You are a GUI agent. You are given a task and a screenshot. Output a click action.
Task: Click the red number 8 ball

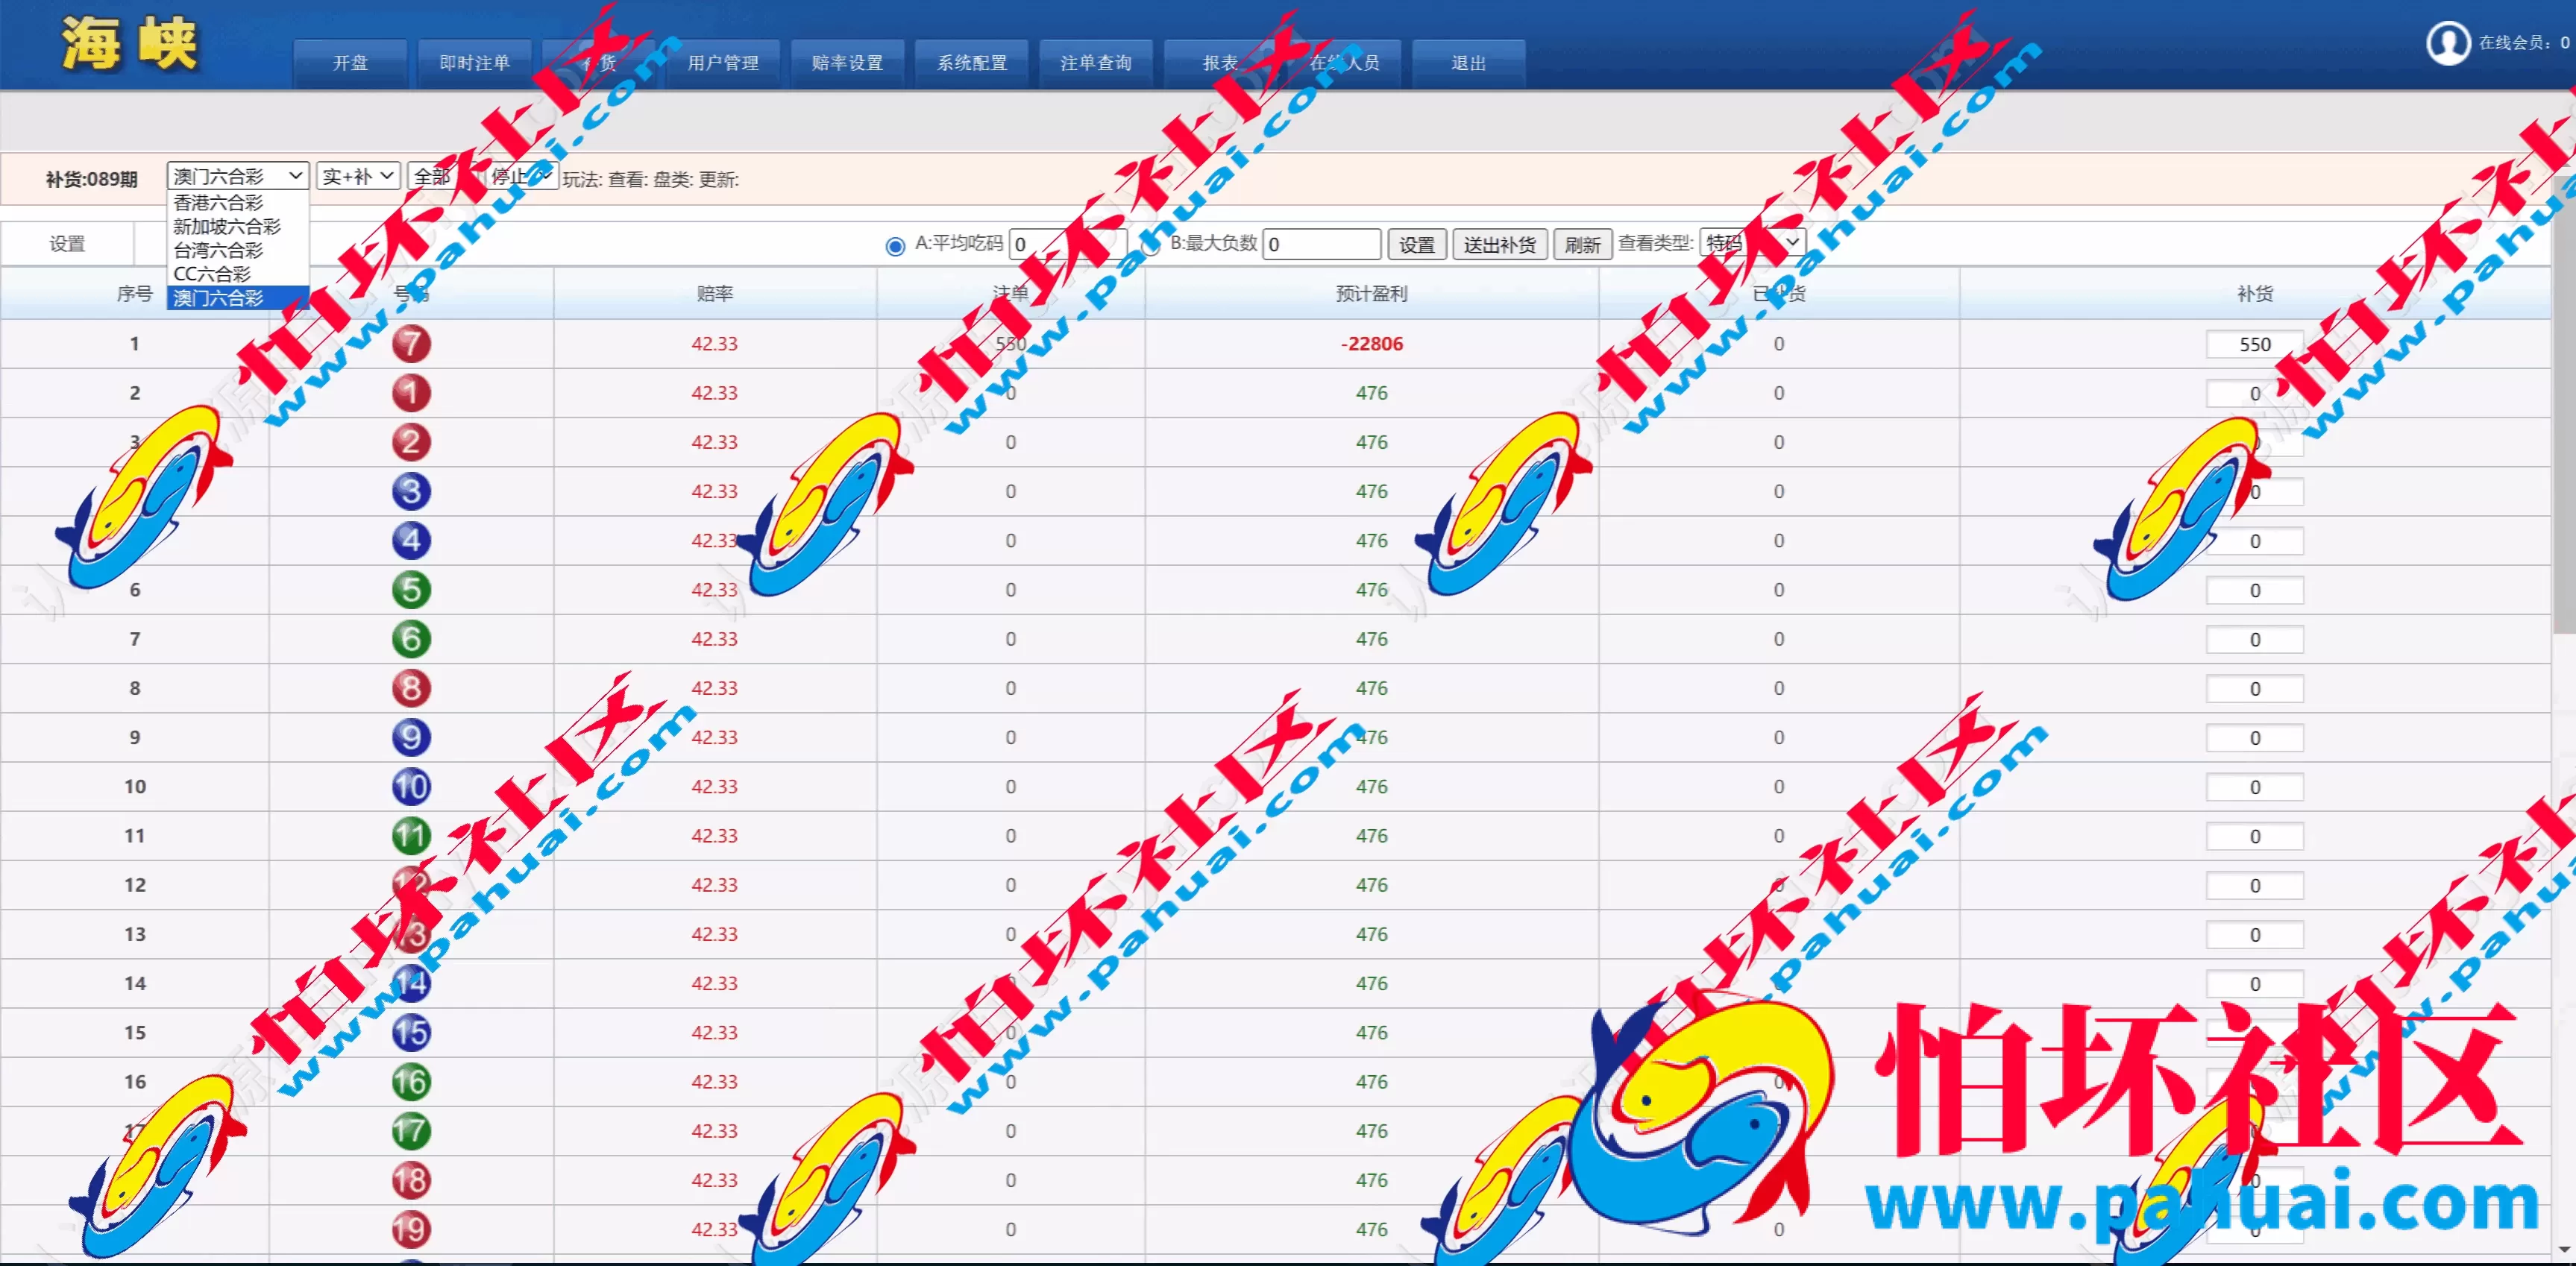coord(411,688)
